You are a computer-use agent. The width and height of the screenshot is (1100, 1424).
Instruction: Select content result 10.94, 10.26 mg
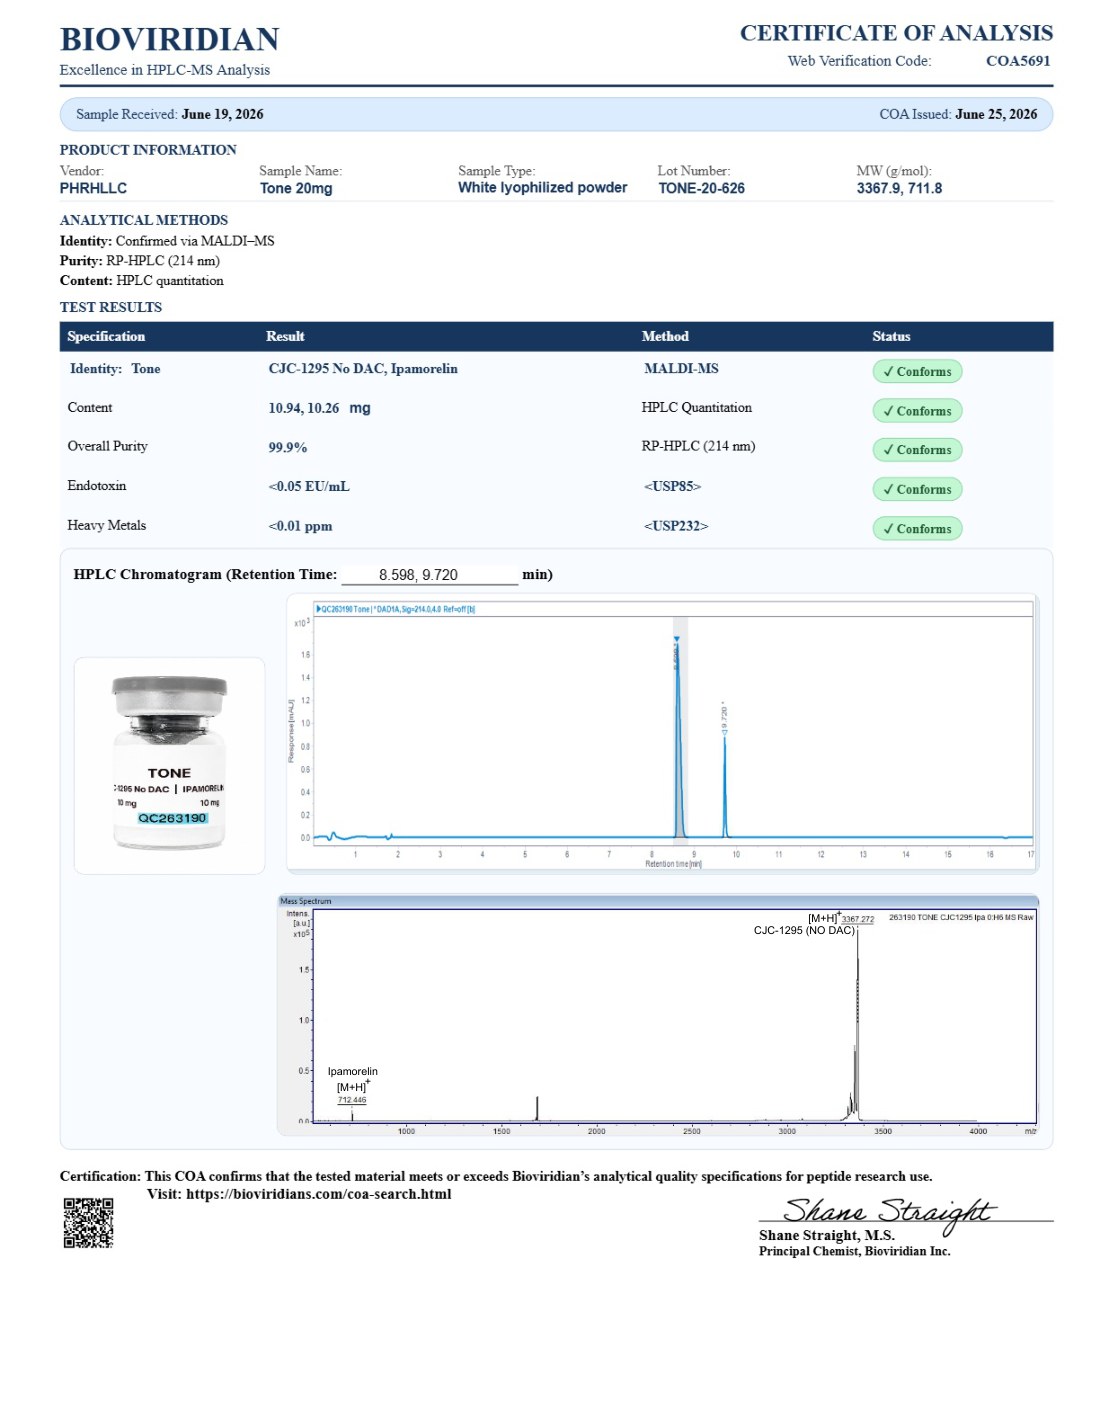(319, 408)
